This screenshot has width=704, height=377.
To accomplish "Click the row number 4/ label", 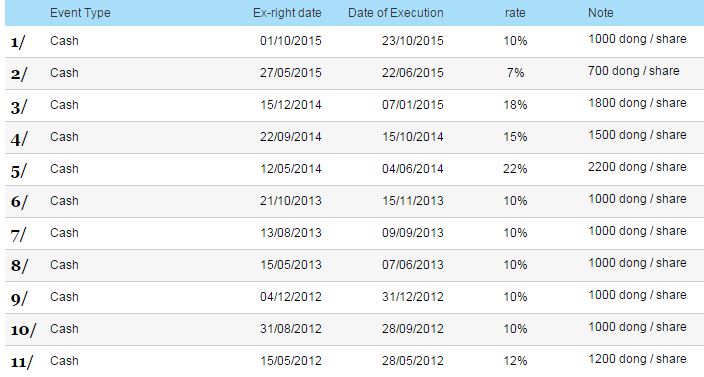I will [x=19, y=139].
